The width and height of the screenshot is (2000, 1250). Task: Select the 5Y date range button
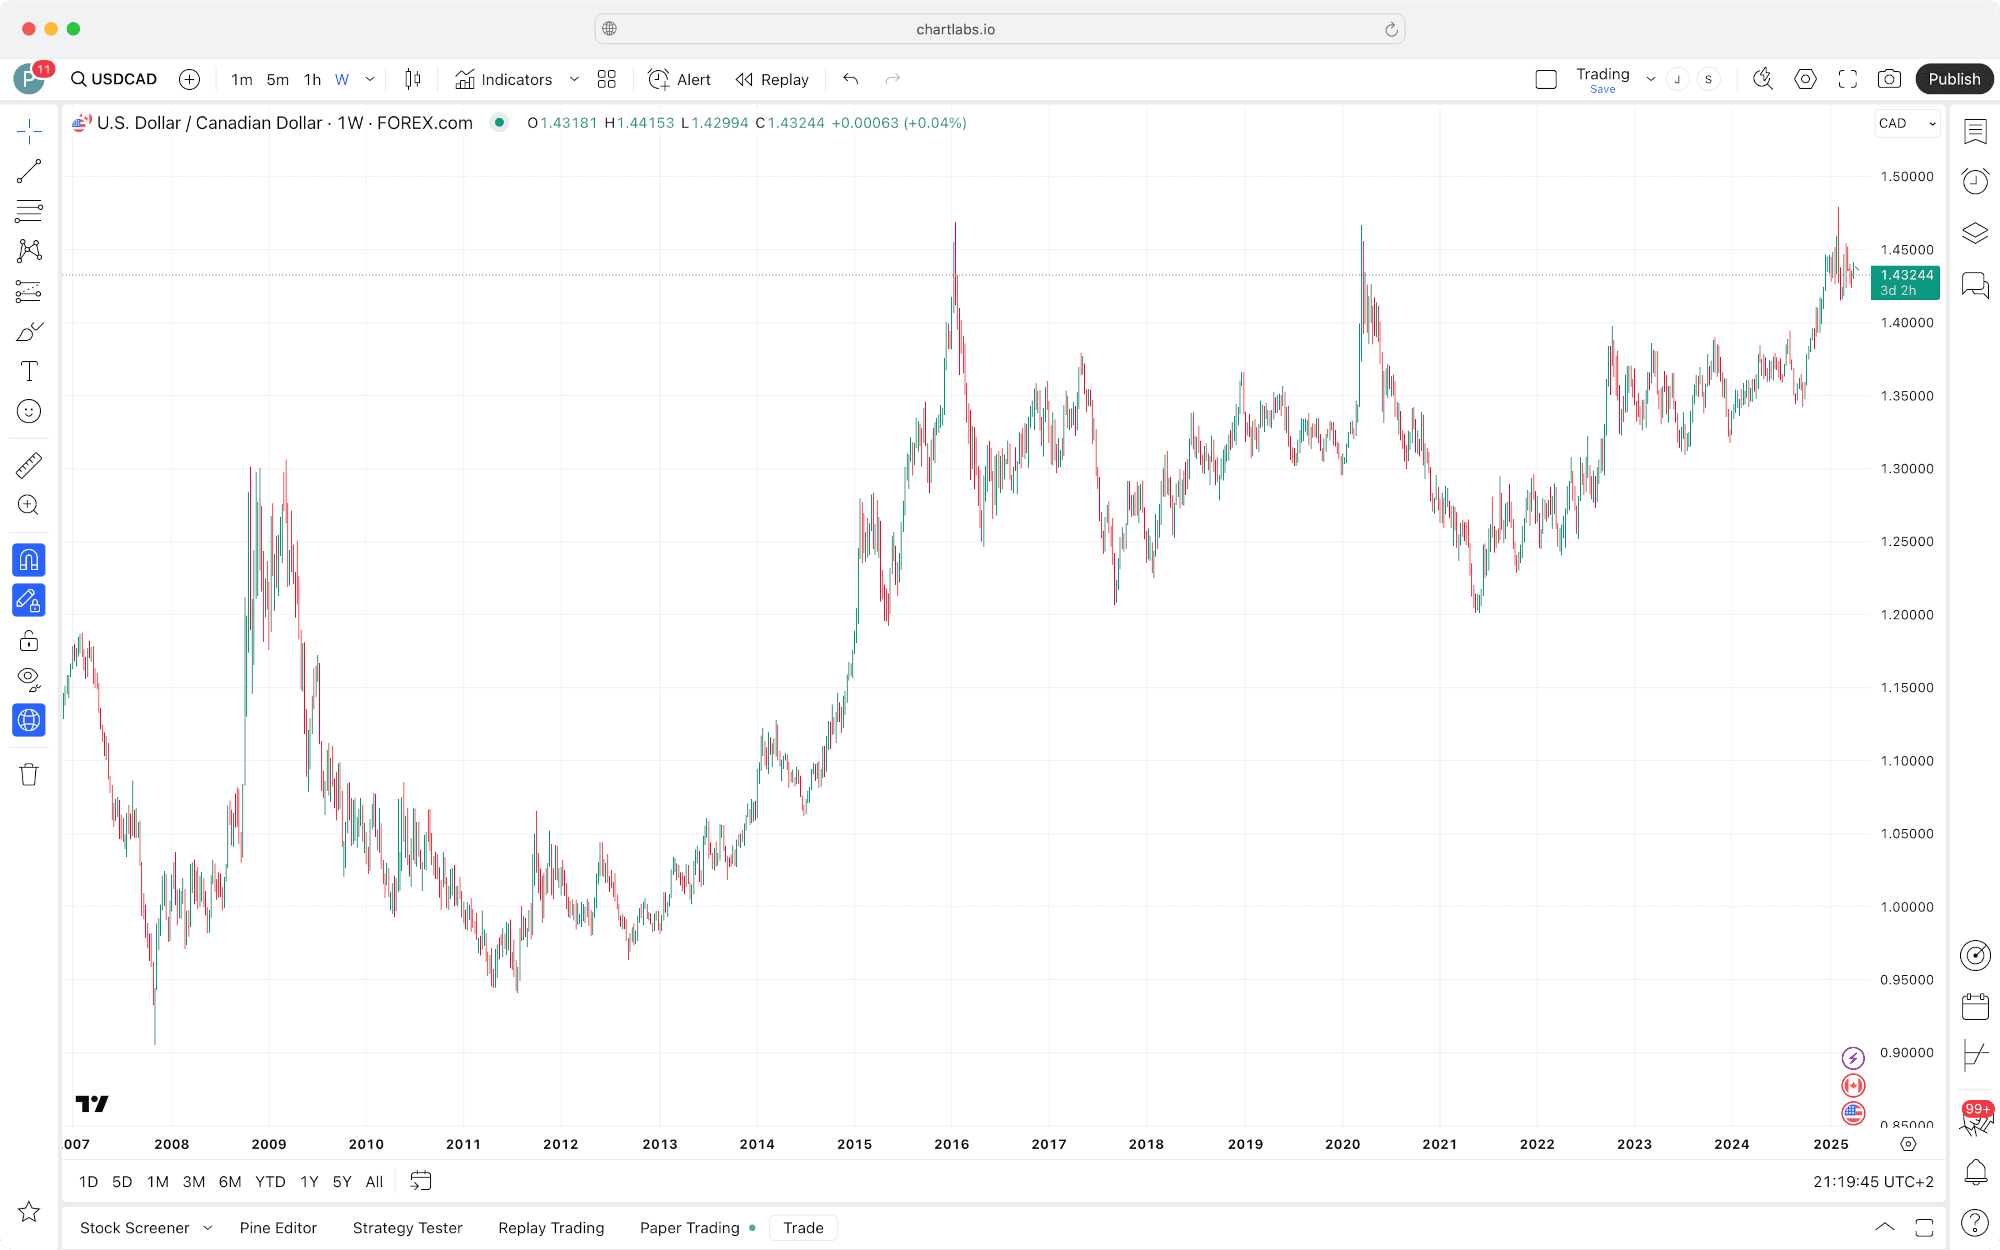click(341, 1182)
